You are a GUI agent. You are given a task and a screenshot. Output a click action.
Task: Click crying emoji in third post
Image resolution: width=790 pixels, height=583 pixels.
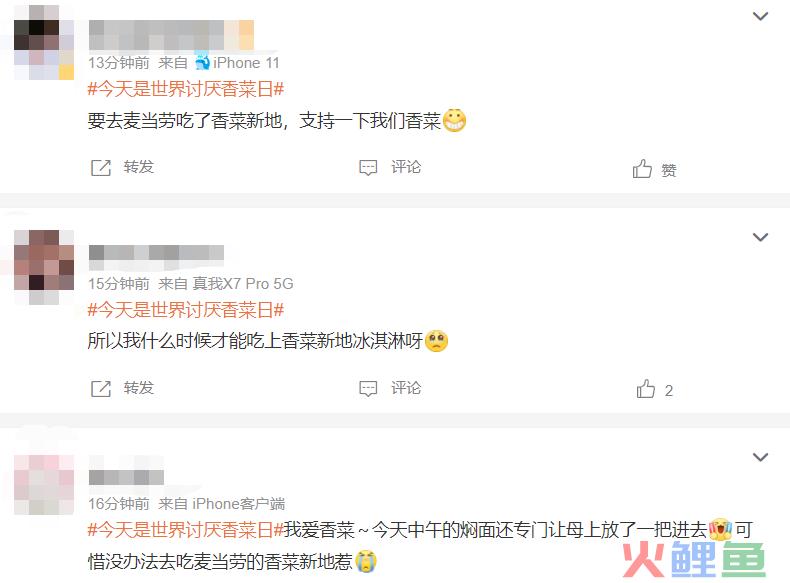click(366, 561)
